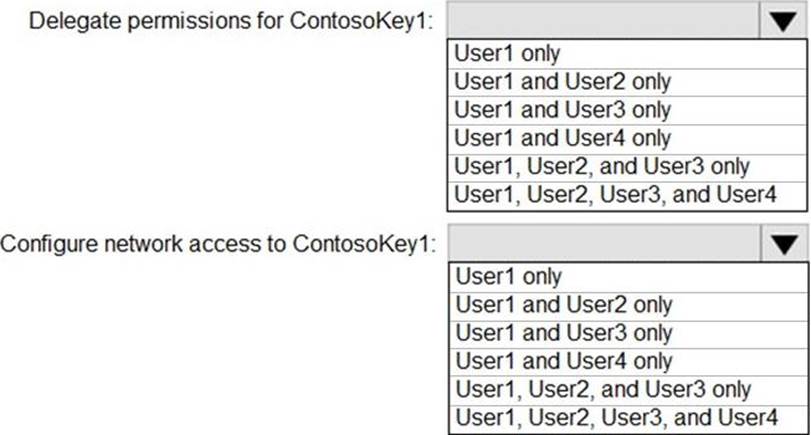Screen dimensions: 811x435
Task: Click the 'Configure network access to ContosoKey1' label
Action: (219, 245)
